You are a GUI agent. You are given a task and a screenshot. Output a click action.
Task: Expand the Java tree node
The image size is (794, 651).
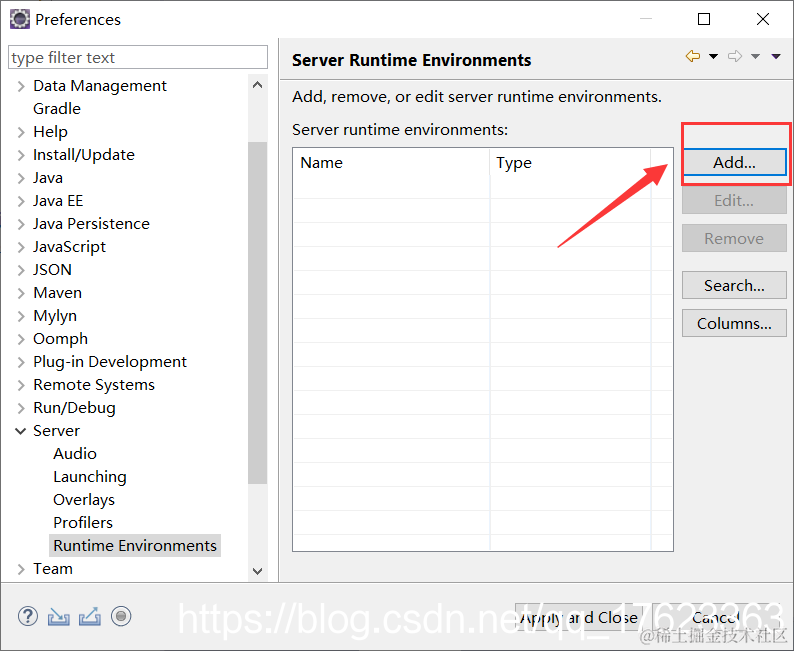tap(21, 178)
